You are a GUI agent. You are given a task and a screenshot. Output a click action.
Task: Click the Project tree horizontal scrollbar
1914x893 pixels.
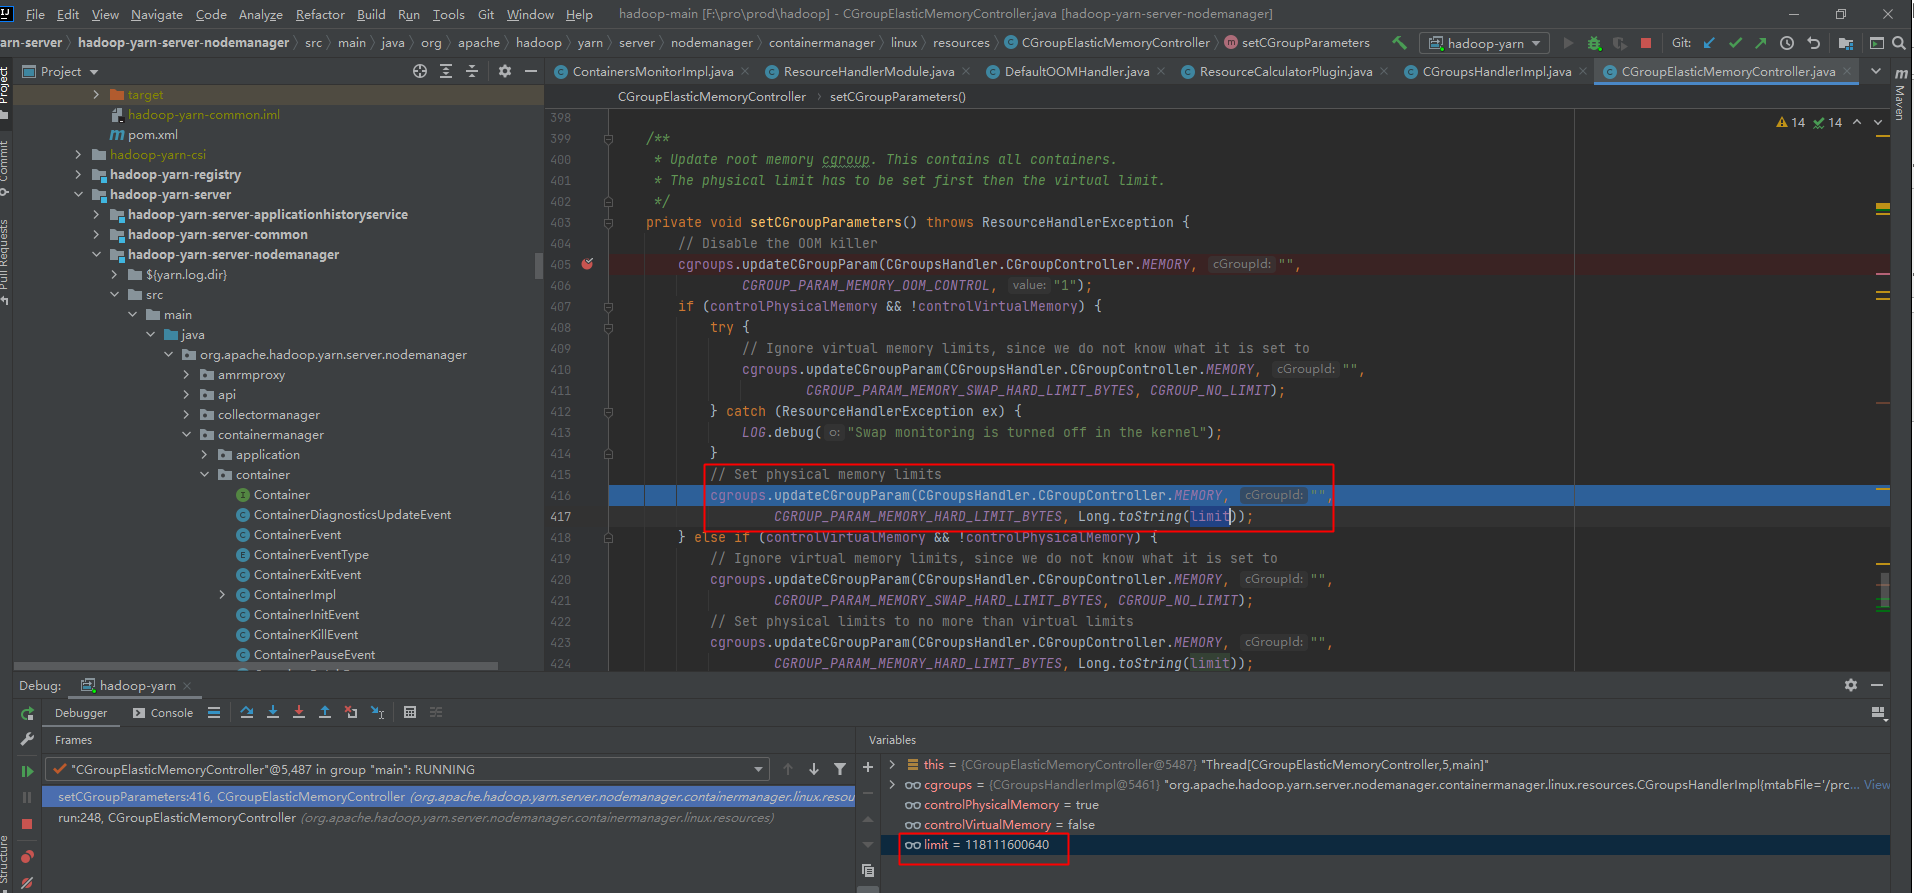point(256,665)
